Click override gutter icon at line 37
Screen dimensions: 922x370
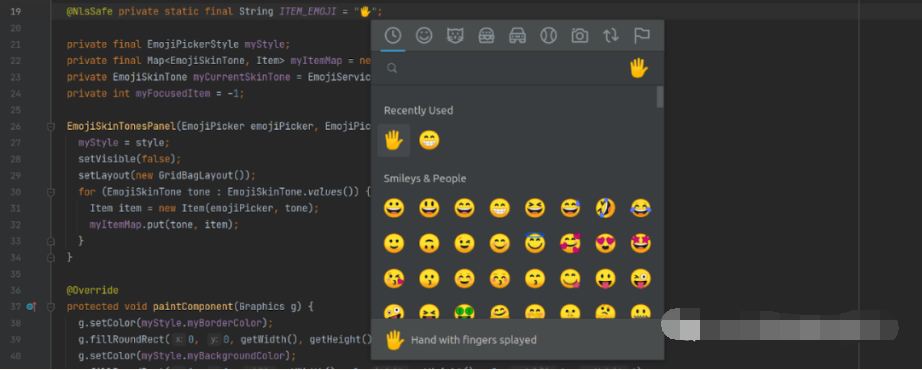[x=31, y=306]
